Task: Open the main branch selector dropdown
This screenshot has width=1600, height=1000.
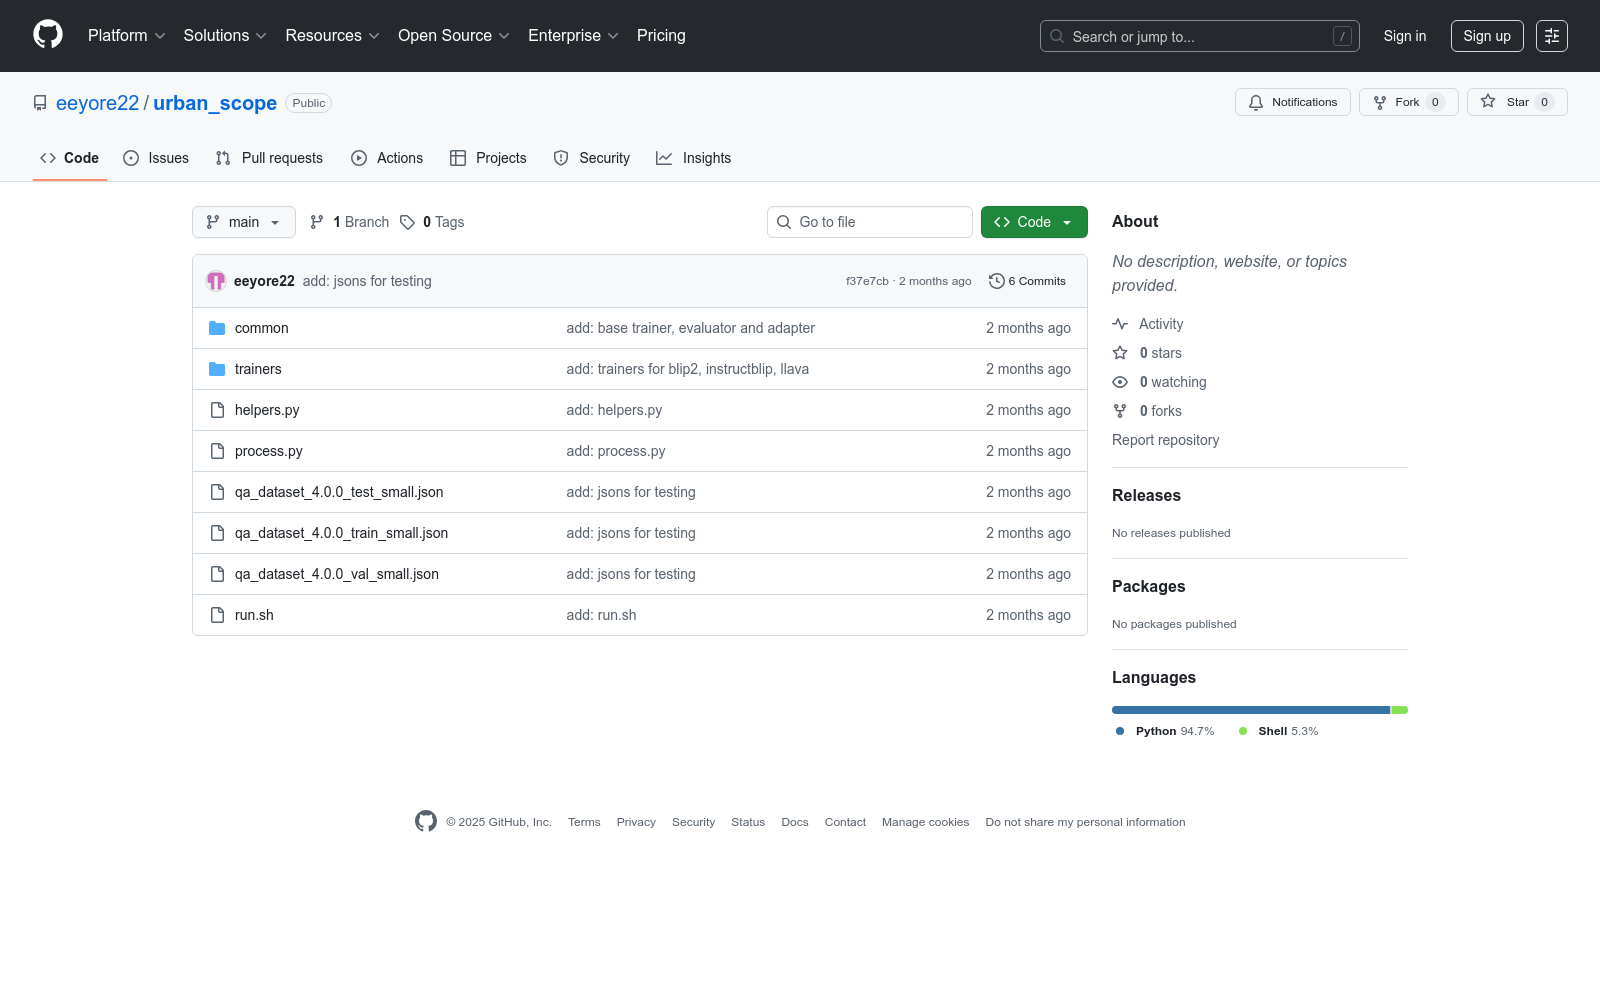Action: 244,222
